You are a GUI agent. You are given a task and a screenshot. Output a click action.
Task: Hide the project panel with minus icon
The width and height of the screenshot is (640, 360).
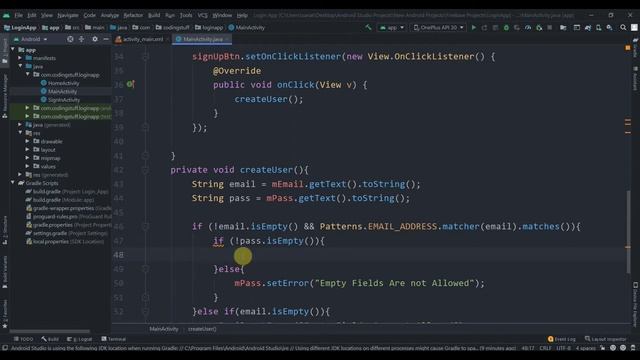tap(106, 39)
